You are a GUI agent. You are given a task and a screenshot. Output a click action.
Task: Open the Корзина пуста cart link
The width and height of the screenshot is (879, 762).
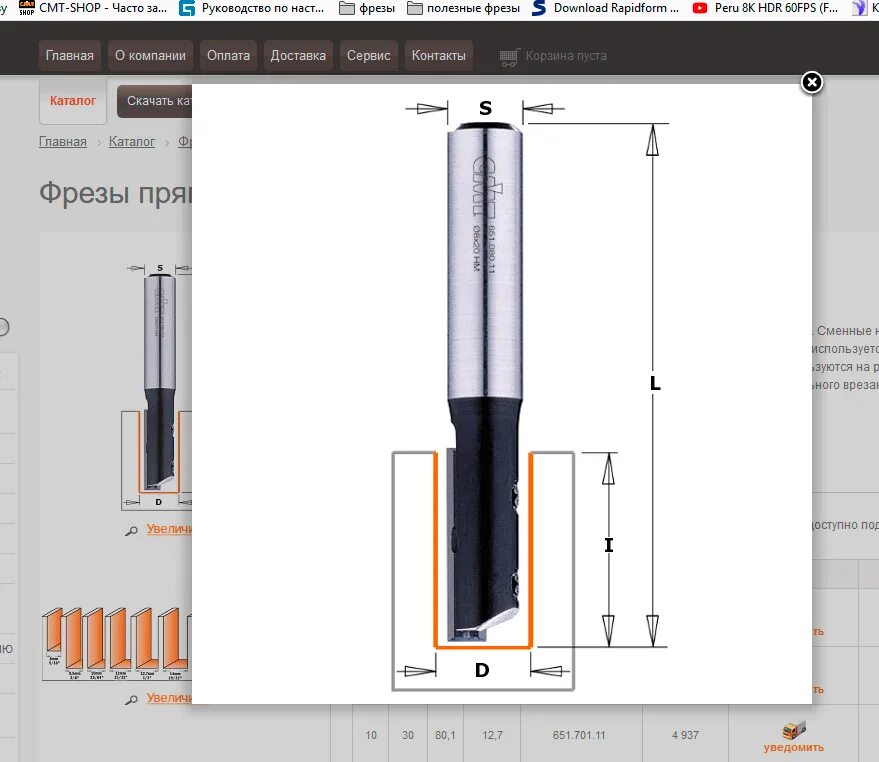tap(566, 56)
